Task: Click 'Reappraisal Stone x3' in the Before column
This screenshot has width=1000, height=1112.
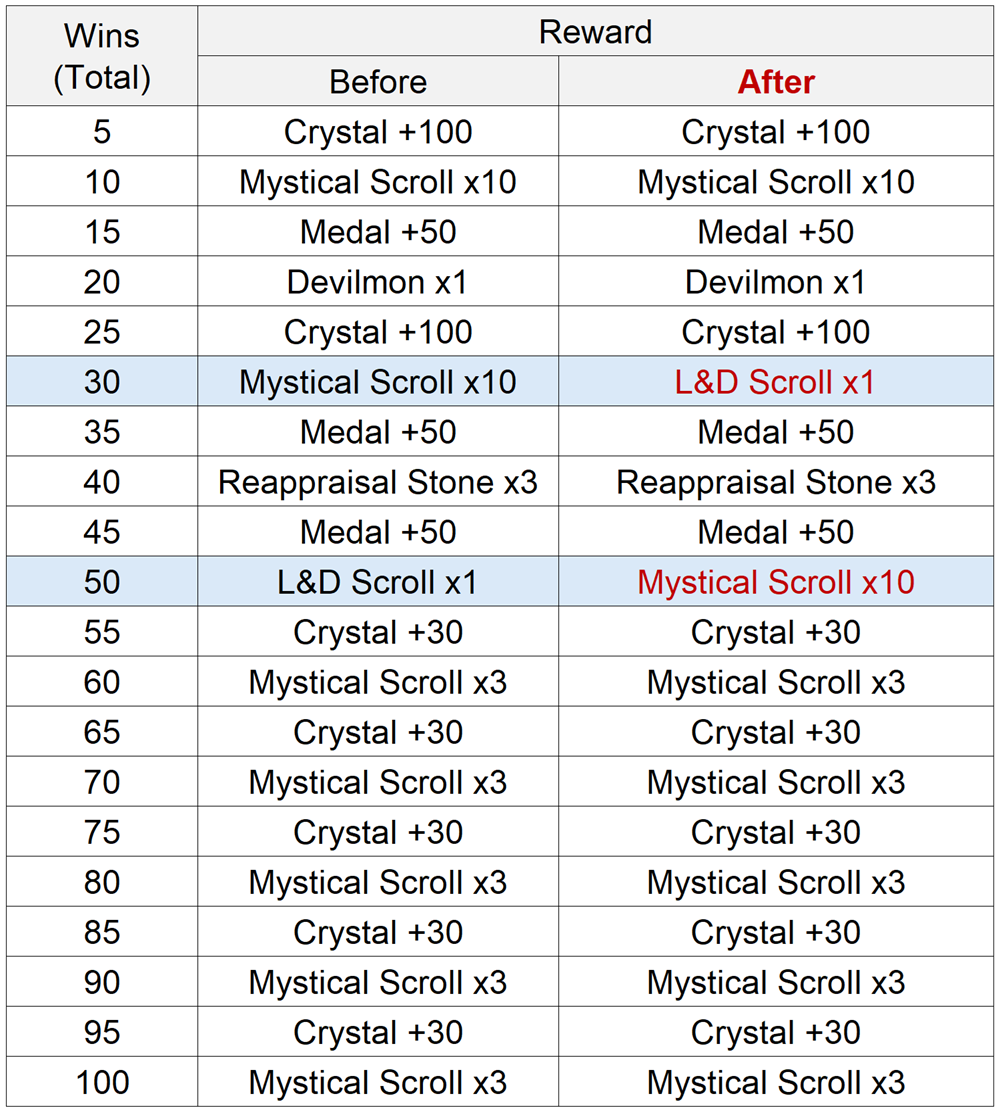Action: [x=378, y=482]
